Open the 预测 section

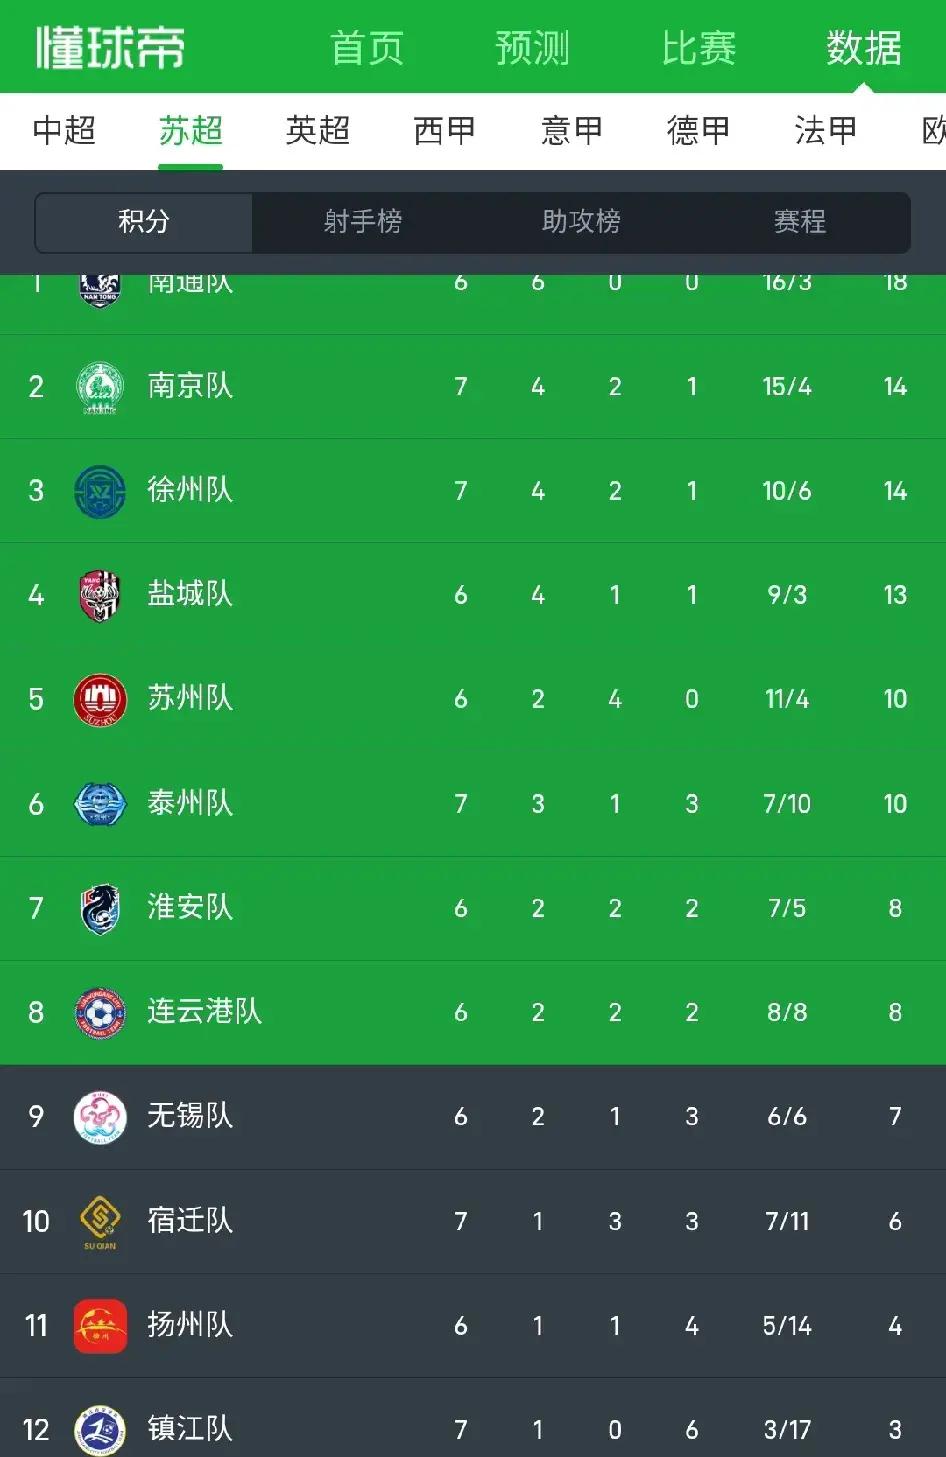pyautogui.click(x=531, y=45)
